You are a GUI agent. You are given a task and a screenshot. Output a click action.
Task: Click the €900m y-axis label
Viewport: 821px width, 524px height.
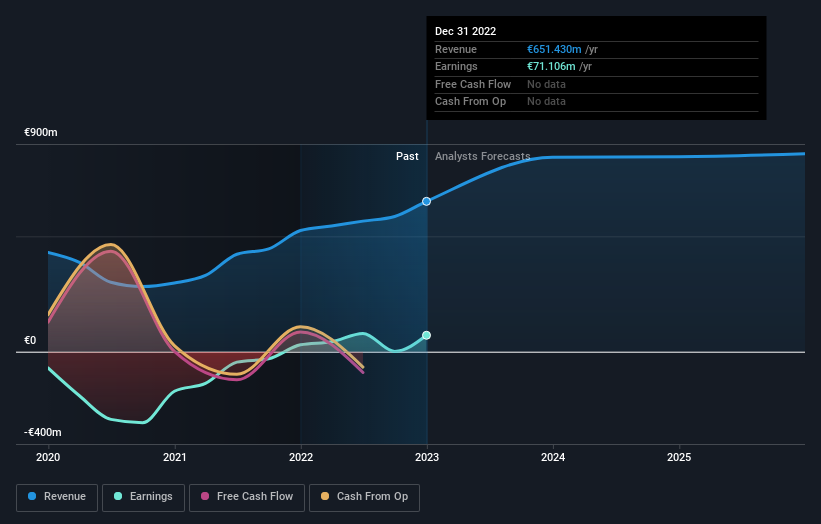tap(41, 132)
